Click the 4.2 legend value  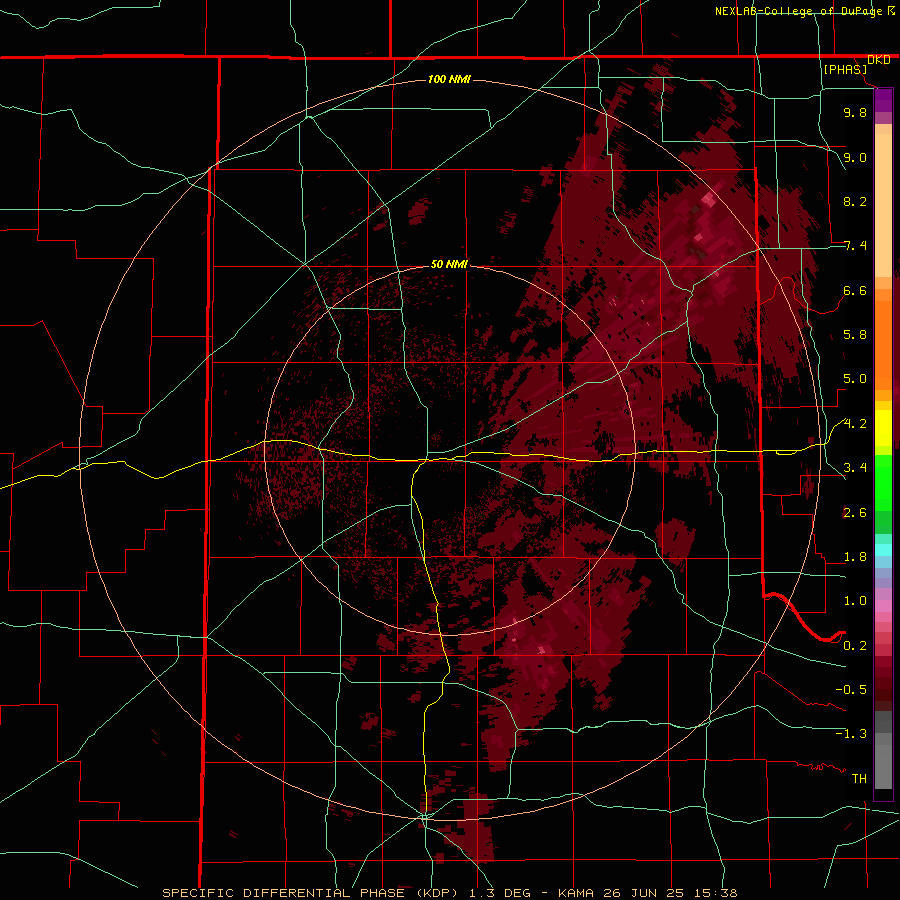click(x=855, y=424)
